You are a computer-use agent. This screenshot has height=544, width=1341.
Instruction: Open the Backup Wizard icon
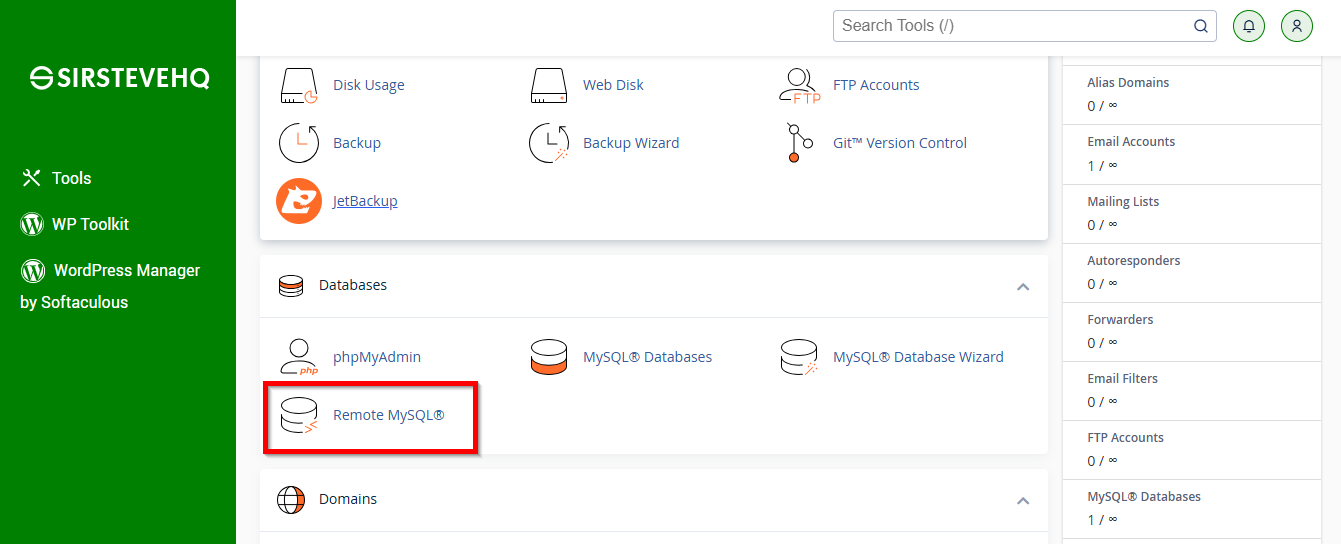point(549,143)
